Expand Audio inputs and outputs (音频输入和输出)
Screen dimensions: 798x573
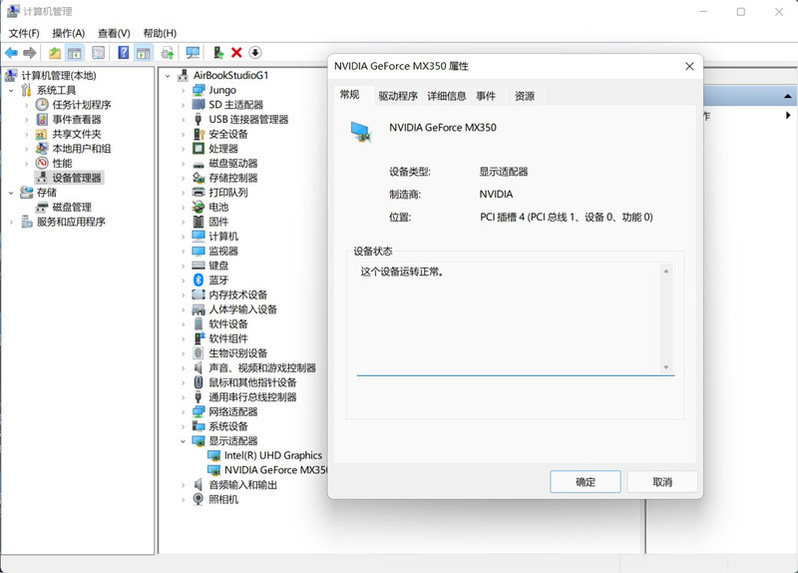[183, 485]
